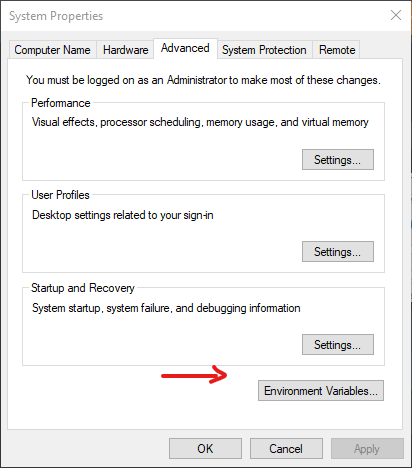Click the Performance group heading
This screenshot has width=412, height=468.
61,103
